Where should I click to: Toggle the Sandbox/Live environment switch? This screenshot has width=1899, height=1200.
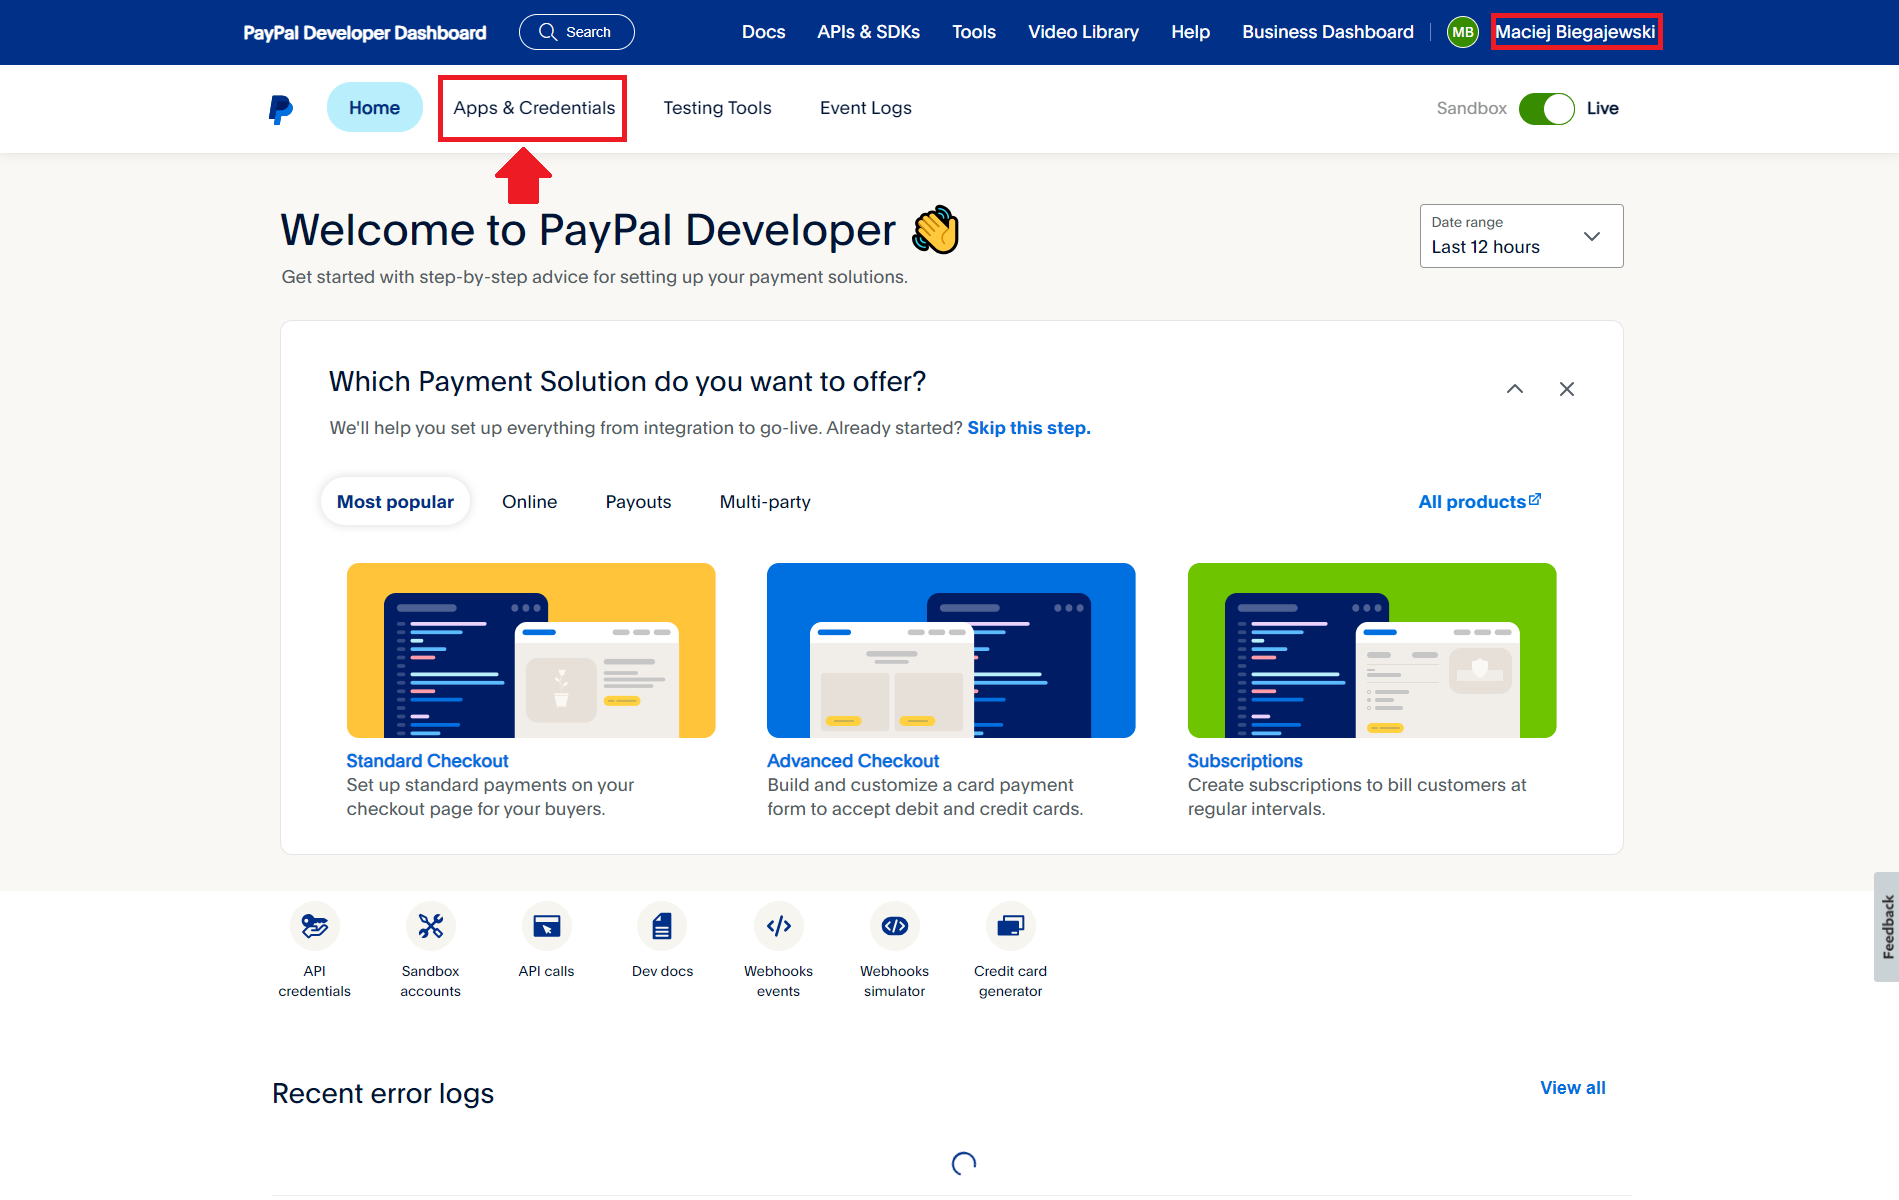1546,109
